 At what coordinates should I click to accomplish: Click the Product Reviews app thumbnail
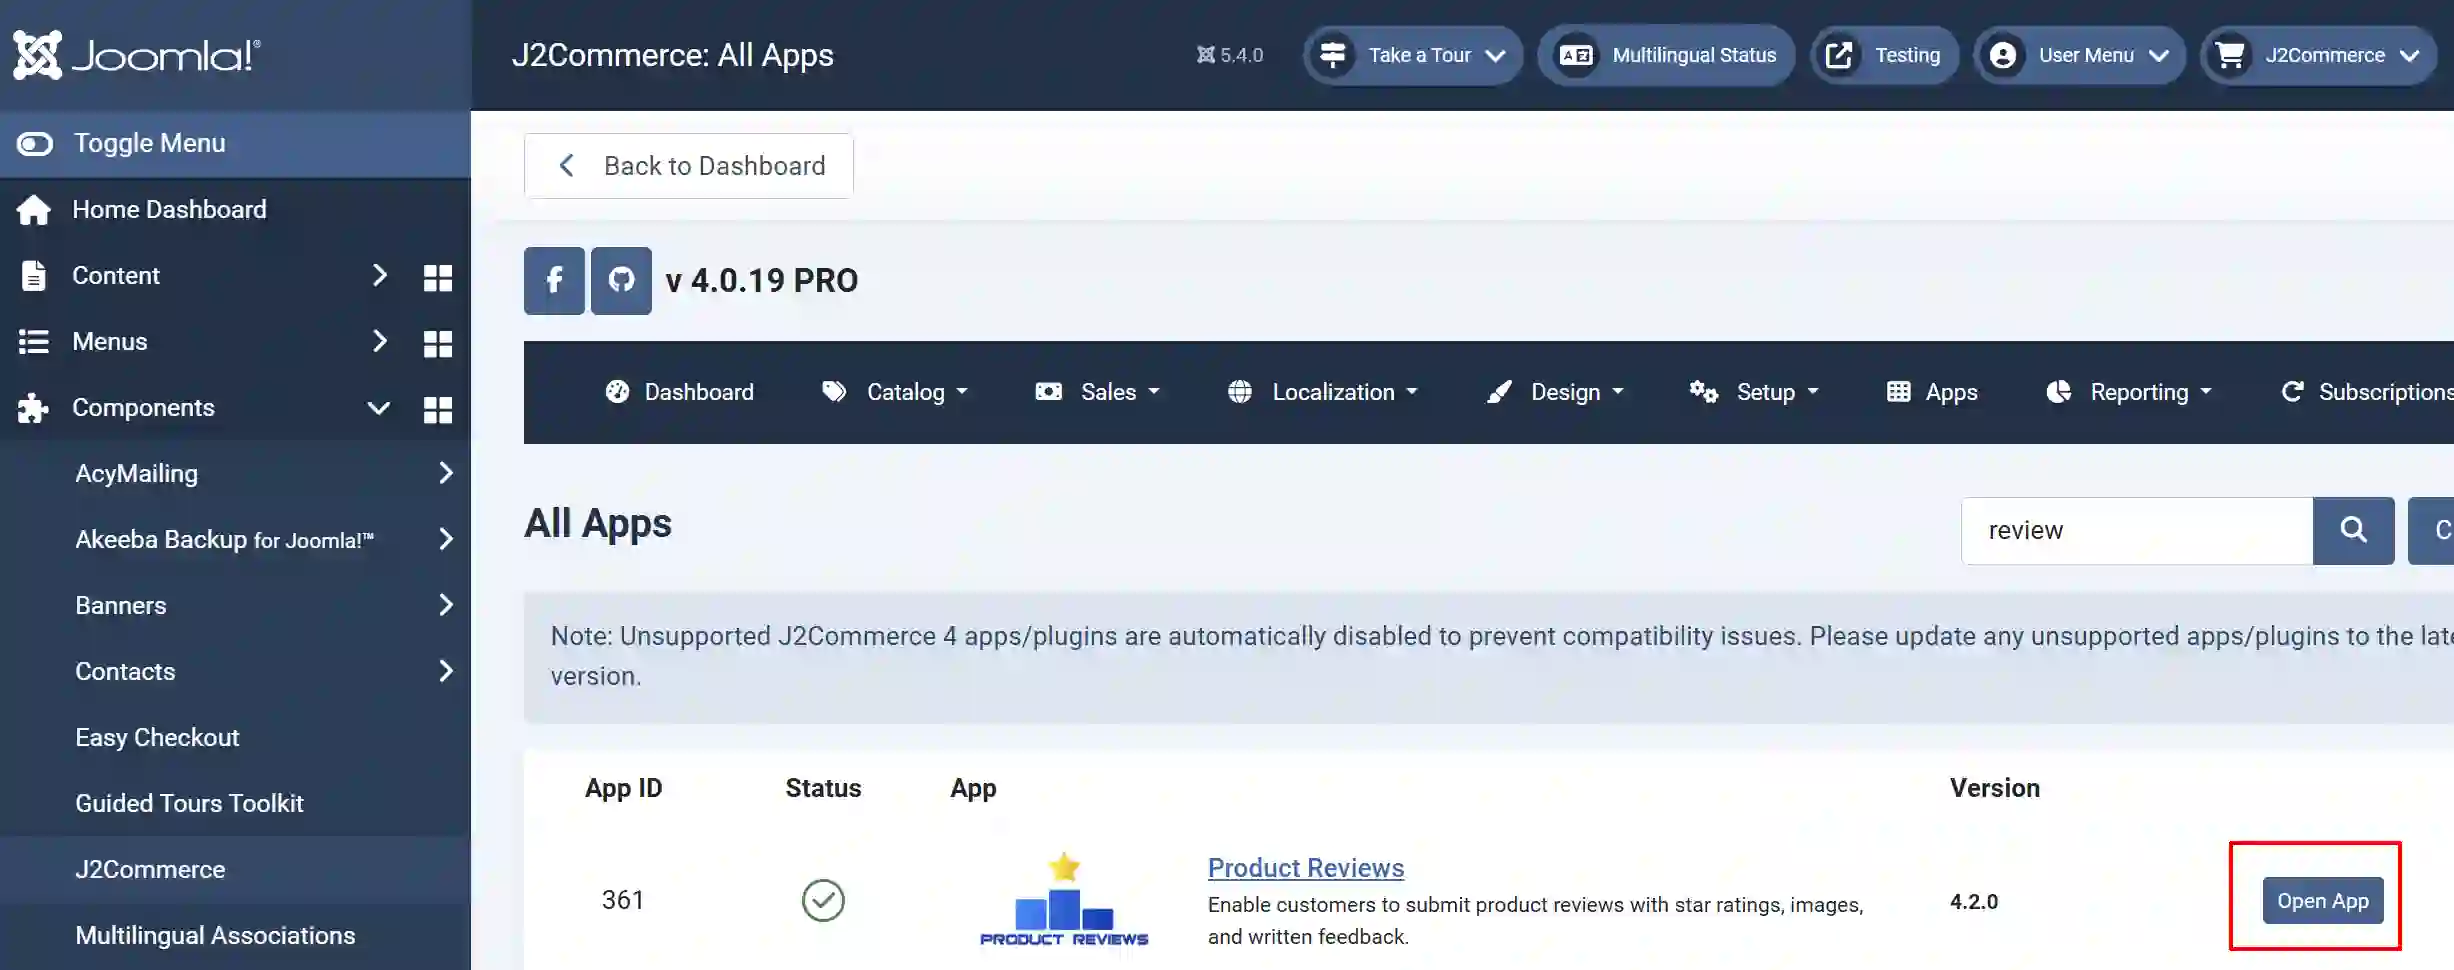[1064, 900]
